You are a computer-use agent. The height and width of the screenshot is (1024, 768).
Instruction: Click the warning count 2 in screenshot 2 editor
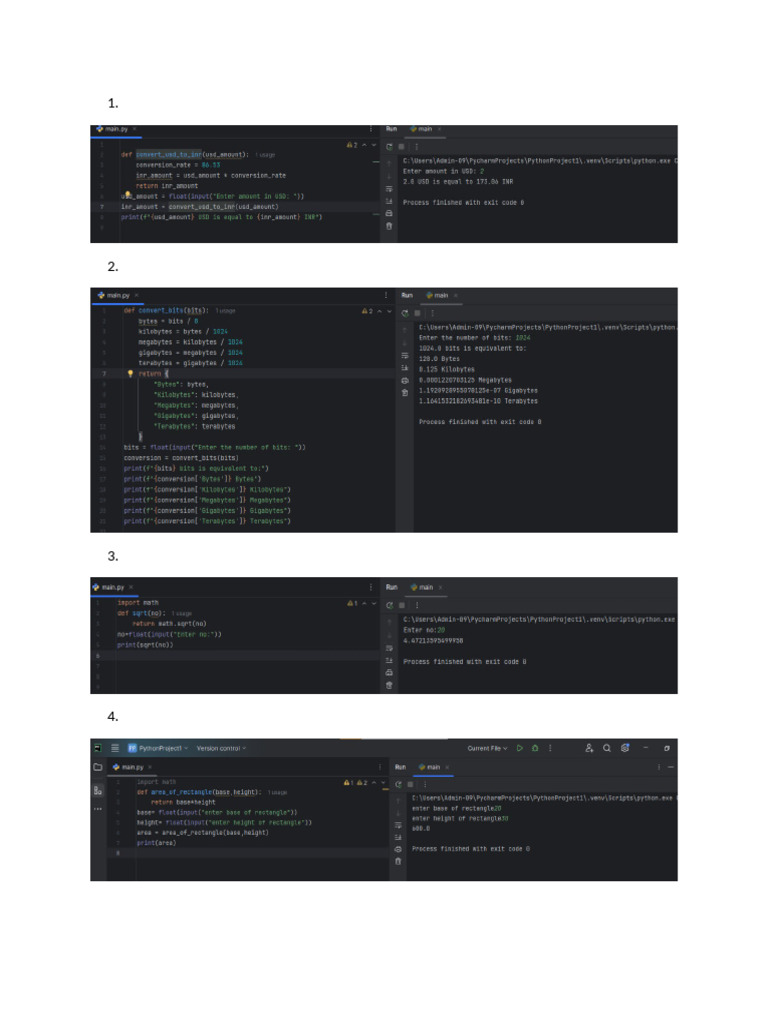[x=368, y=311]
